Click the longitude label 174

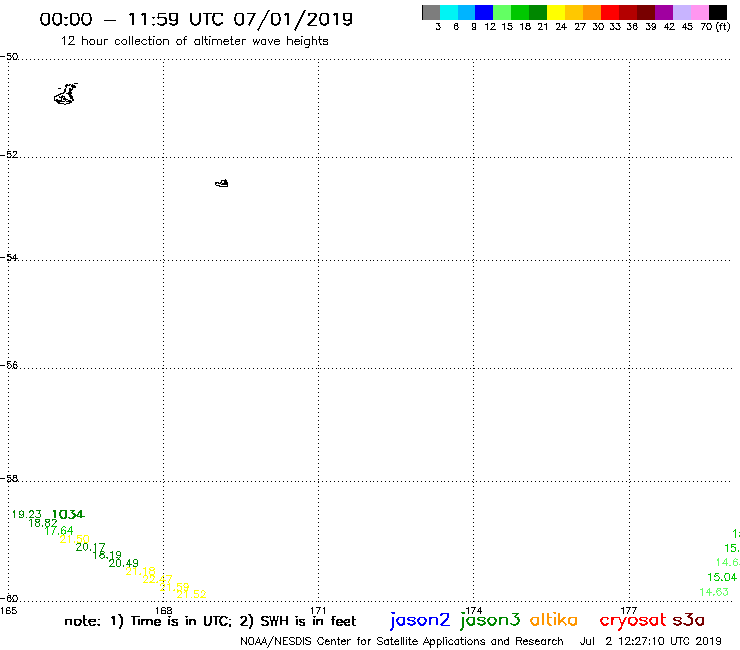[x=473, y=610]
